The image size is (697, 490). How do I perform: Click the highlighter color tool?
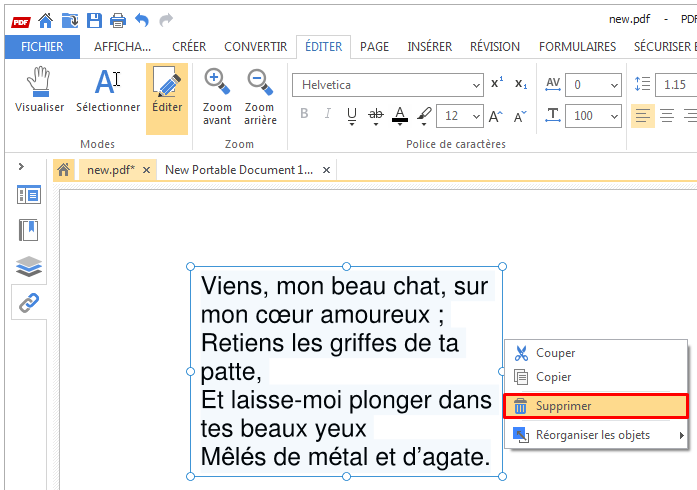click(x=424, y=114)
